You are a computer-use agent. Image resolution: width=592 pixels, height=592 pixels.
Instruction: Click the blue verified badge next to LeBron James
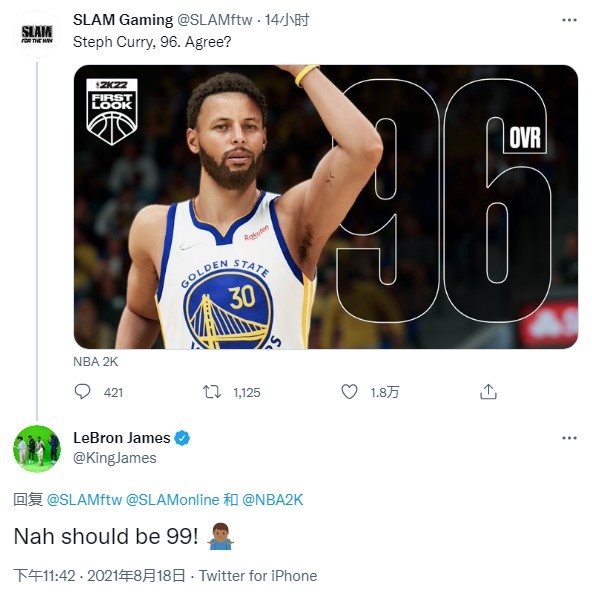click(182, 438)
